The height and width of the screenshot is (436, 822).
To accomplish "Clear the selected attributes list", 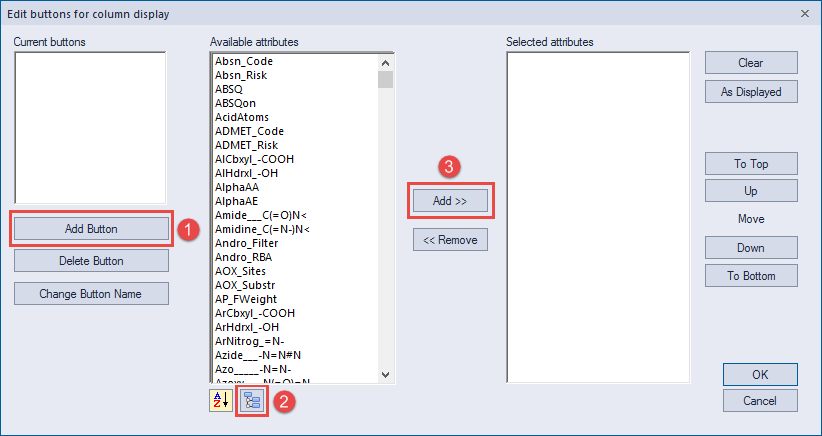I will pos(751,63).
